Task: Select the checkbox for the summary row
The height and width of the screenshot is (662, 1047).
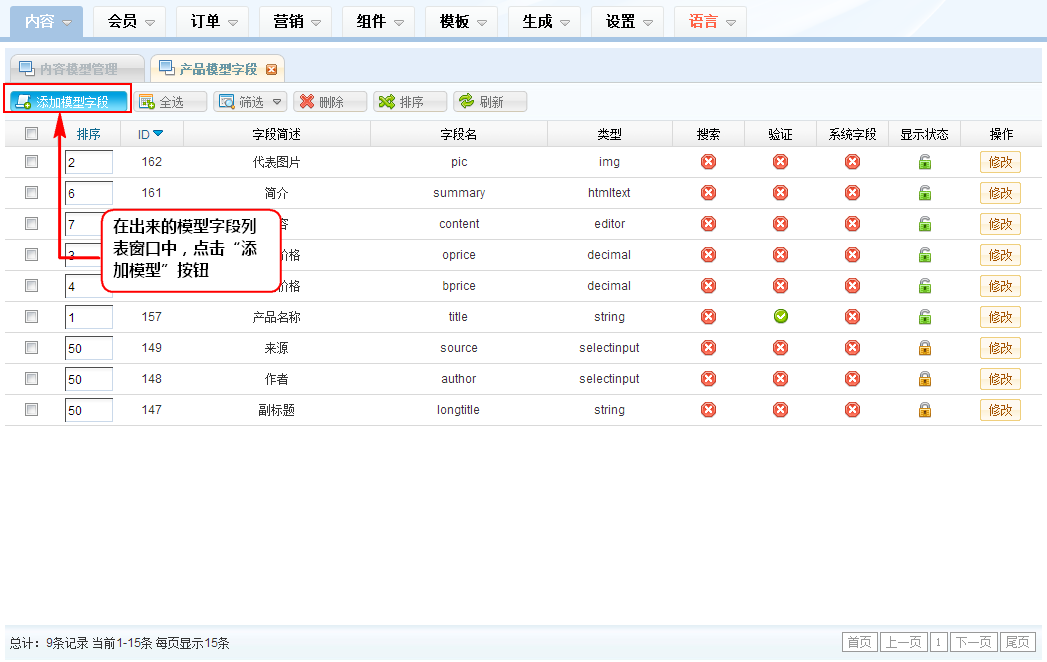Action: [32, 193]
